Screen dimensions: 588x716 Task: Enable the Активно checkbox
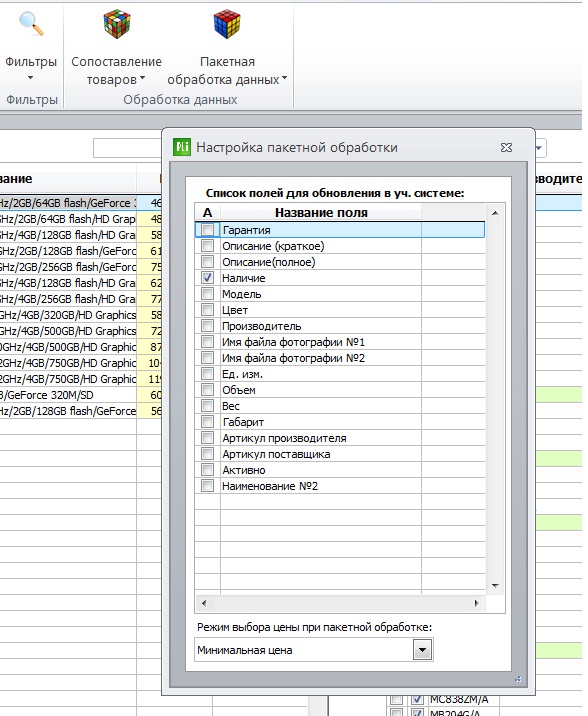coord(207,469)
